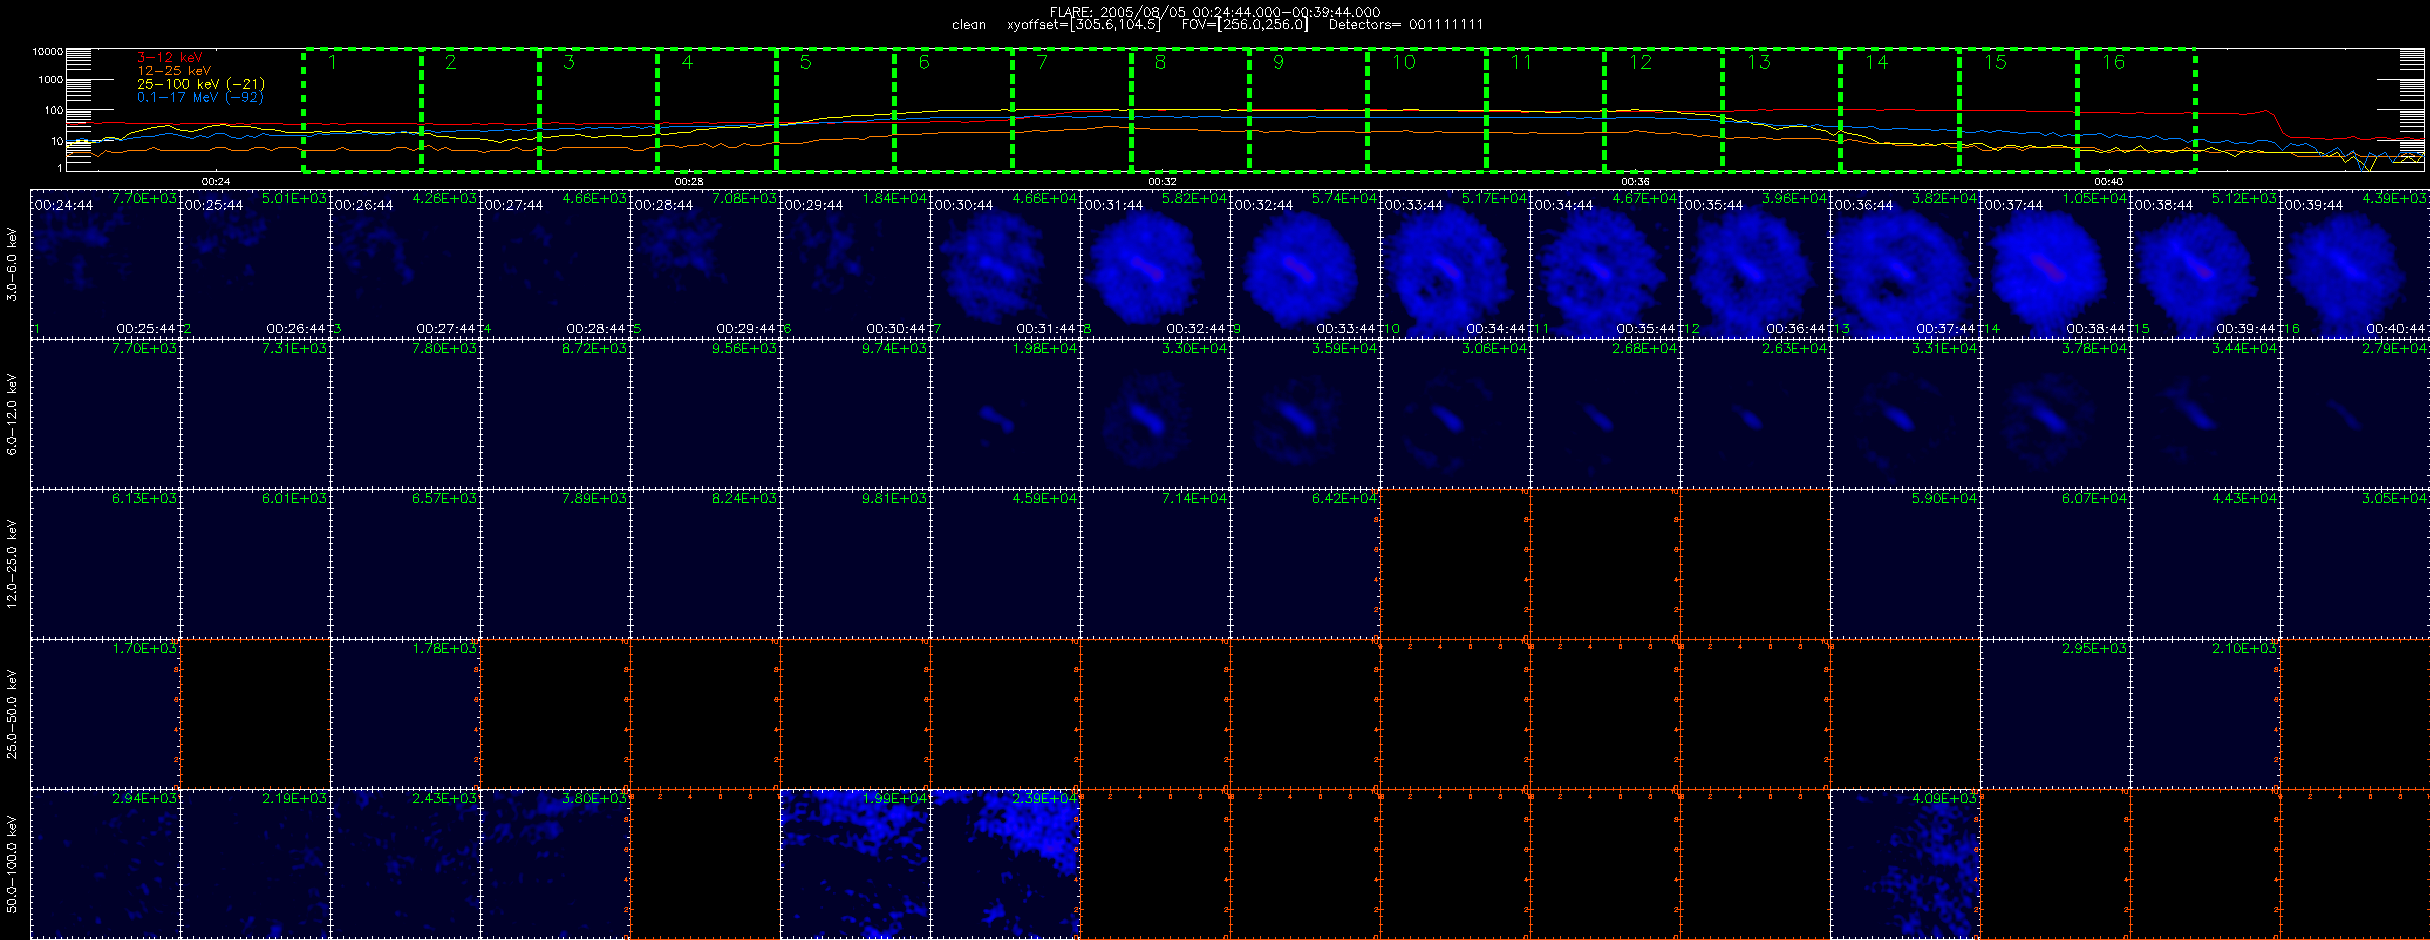The height and width of the screenshot is (940, 2430).
Task: Click the 50.0-100.0 keV row label
Action: click(x=12, y=864)
